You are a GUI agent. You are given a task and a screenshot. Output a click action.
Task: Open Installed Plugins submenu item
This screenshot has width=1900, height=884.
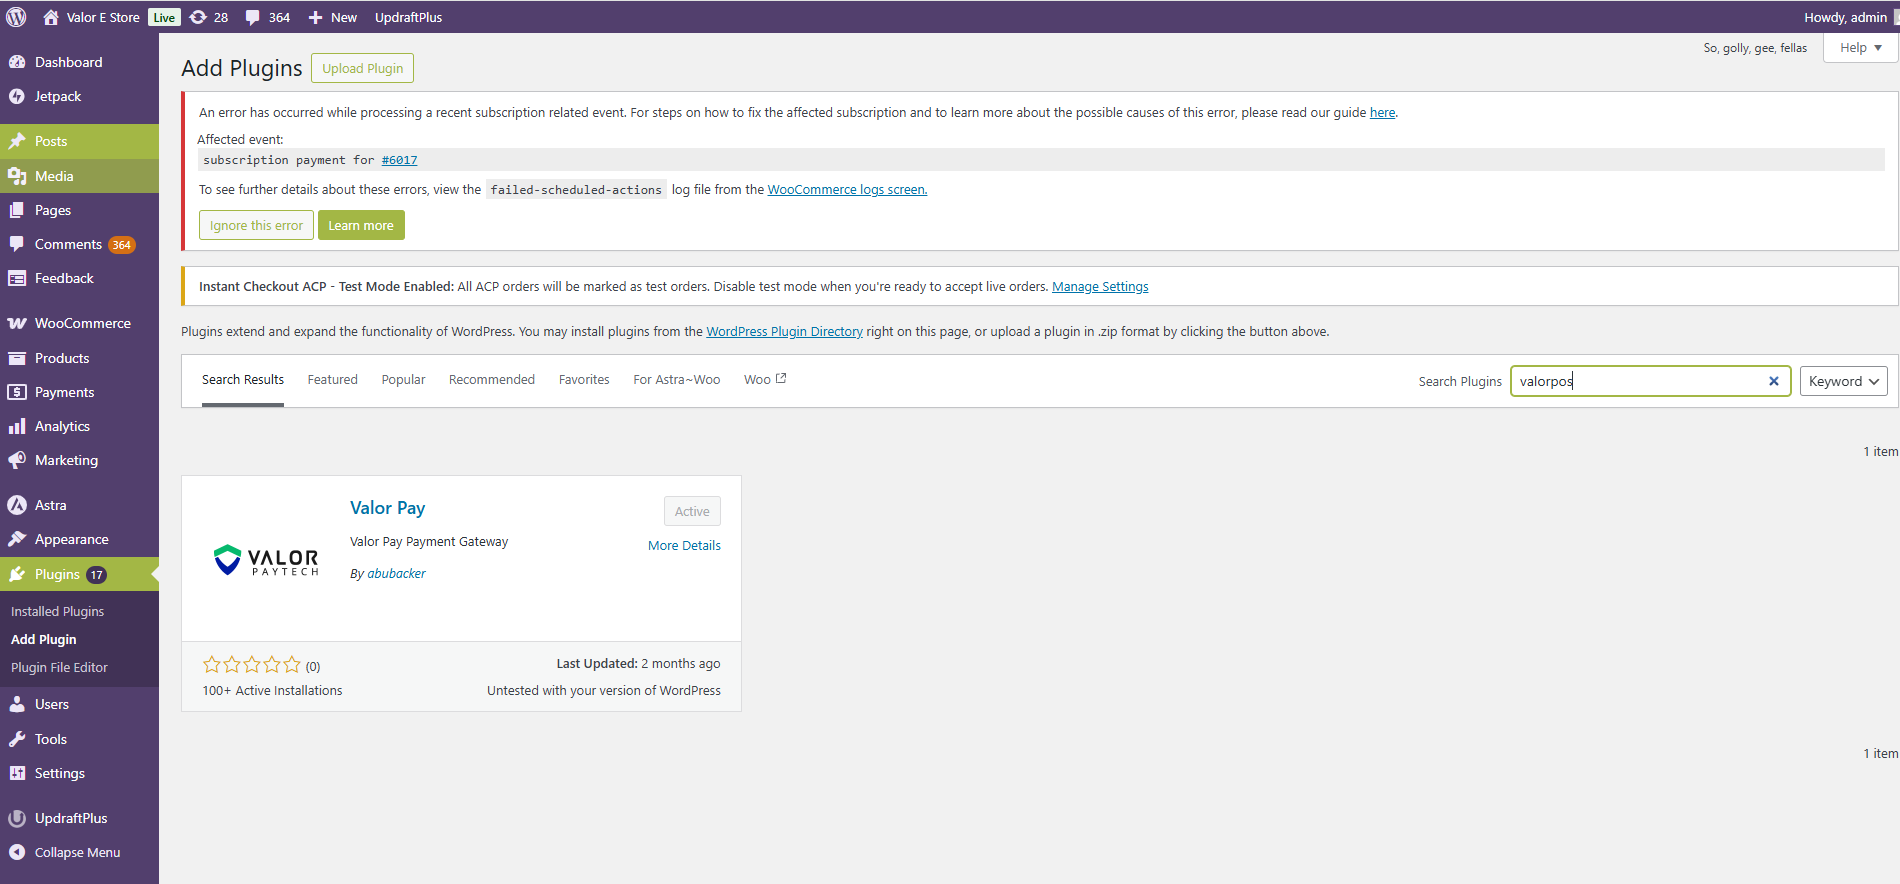coord(57,611)
